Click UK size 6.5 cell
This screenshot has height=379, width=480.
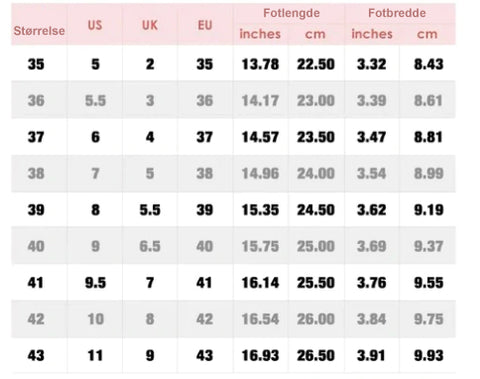click(150, 246)
